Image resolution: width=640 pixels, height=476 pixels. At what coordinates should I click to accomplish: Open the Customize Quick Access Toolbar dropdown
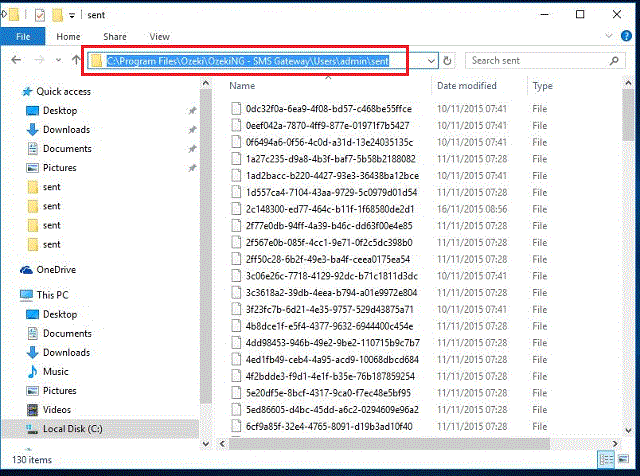coord(72,16)
